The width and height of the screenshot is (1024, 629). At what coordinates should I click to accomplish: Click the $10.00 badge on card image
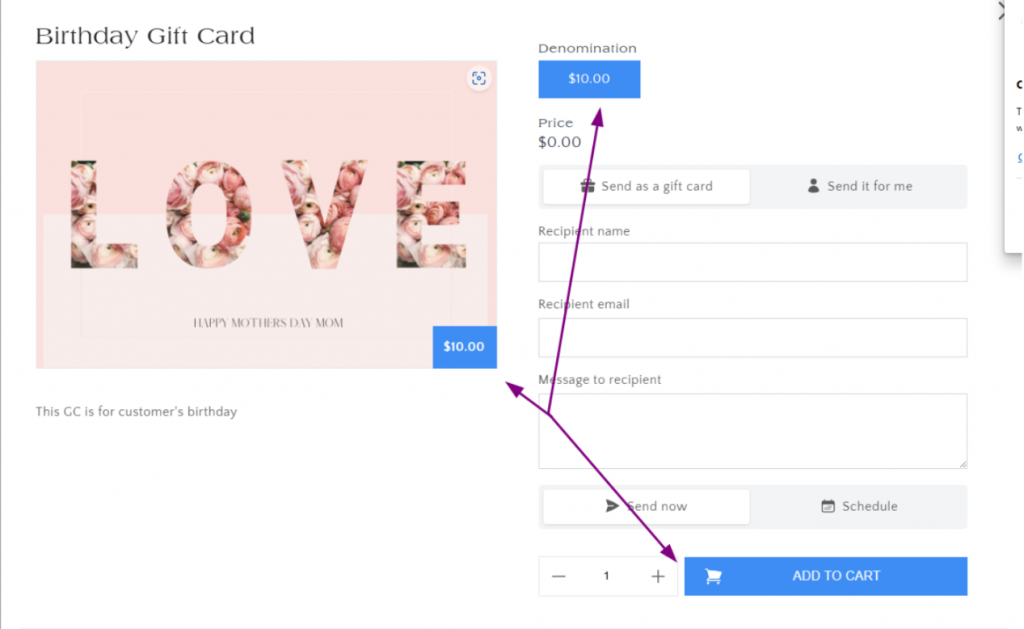(464, 347)
